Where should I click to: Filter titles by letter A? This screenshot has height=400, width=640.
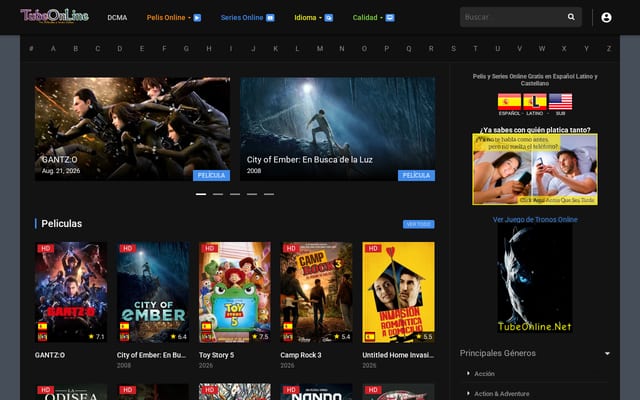coord(53,49)
